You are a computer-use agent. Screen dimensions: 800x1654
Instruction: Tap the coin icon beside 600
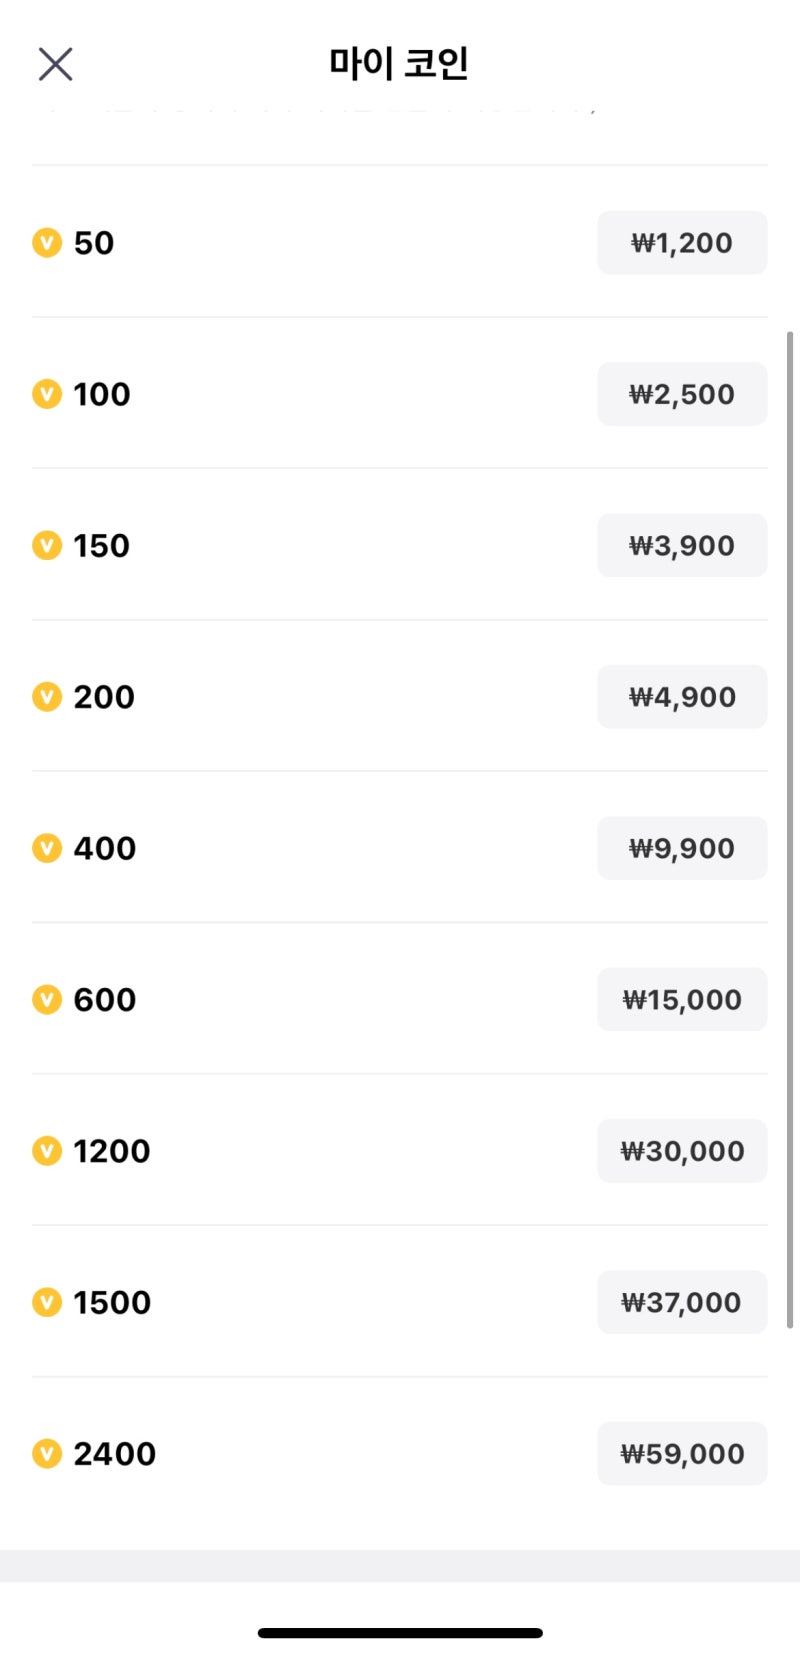pyautogui.click(x=47, y=1000)
